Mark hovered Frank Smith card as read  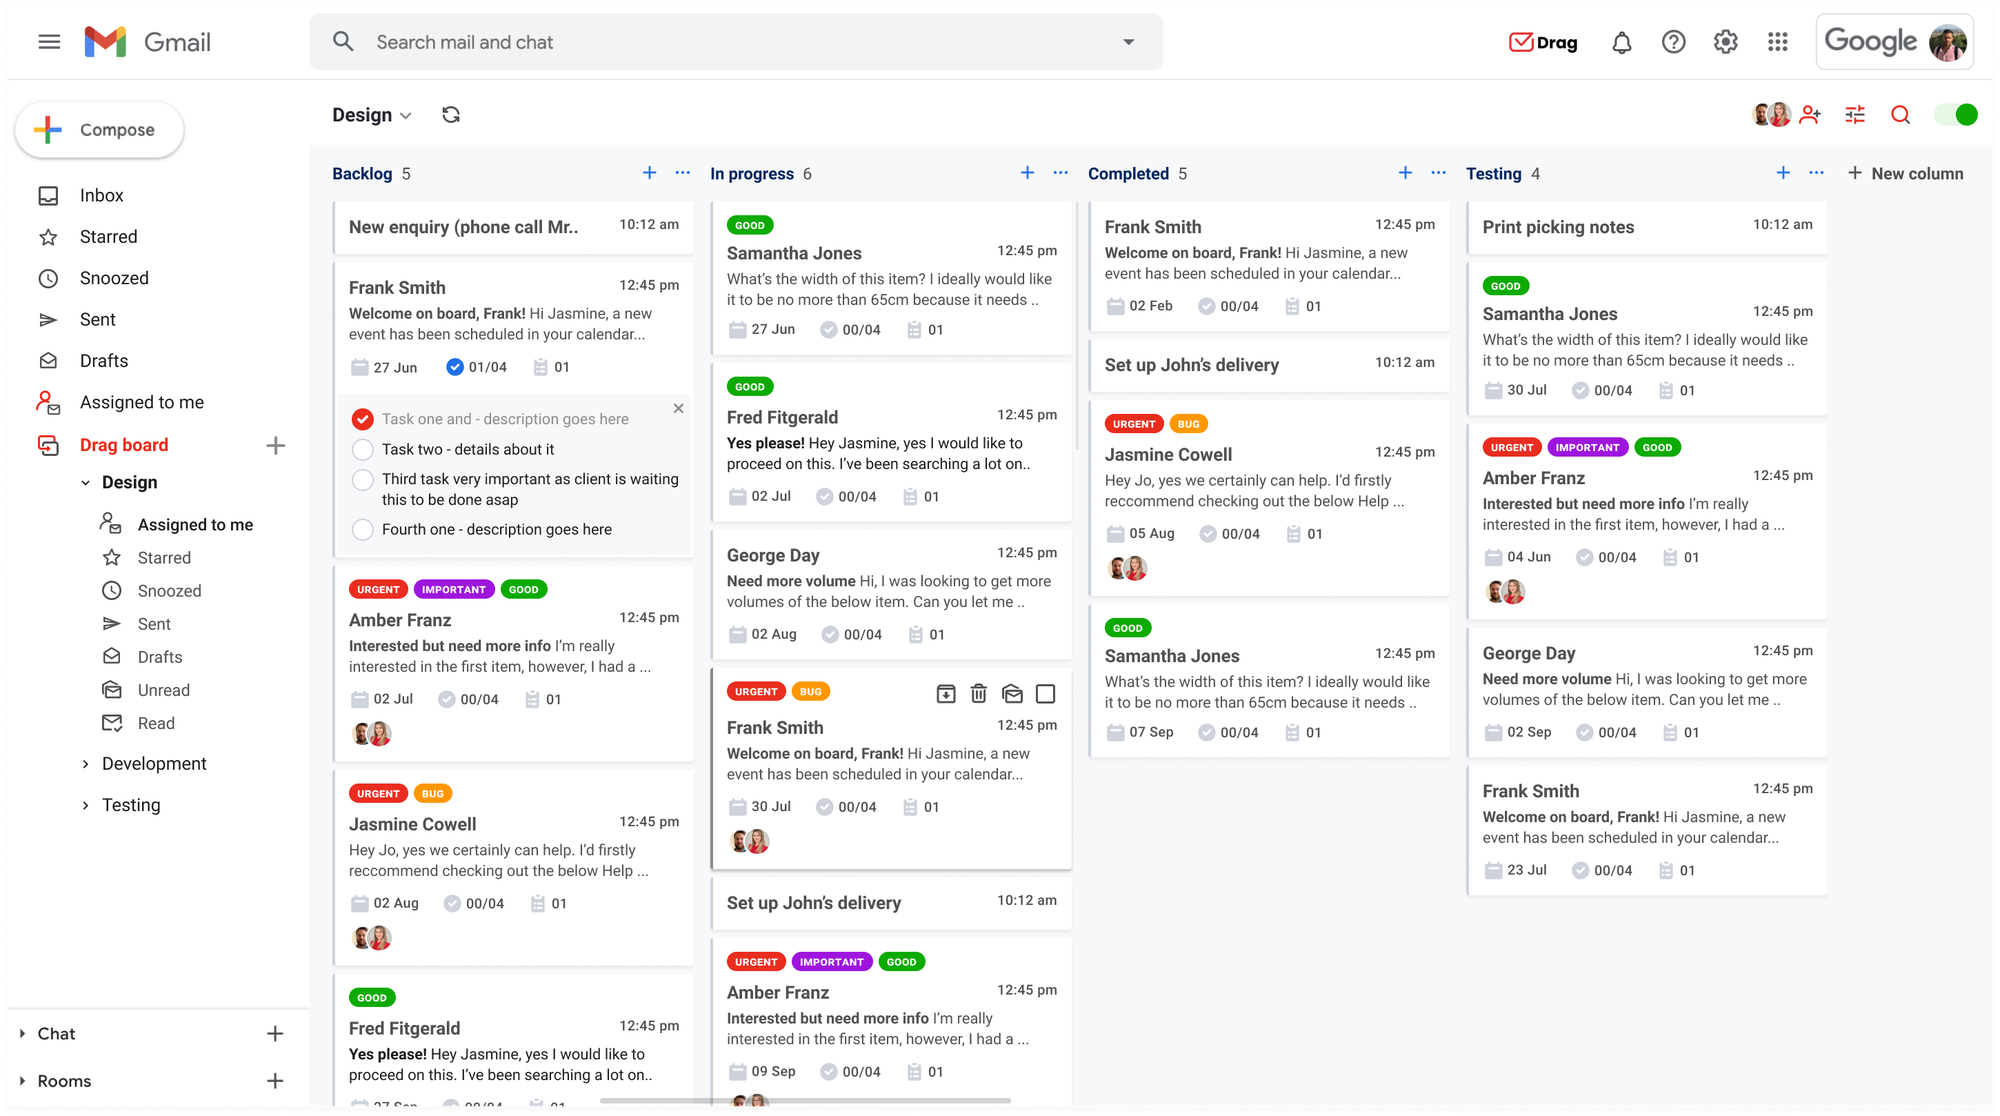coord(1012,693)
